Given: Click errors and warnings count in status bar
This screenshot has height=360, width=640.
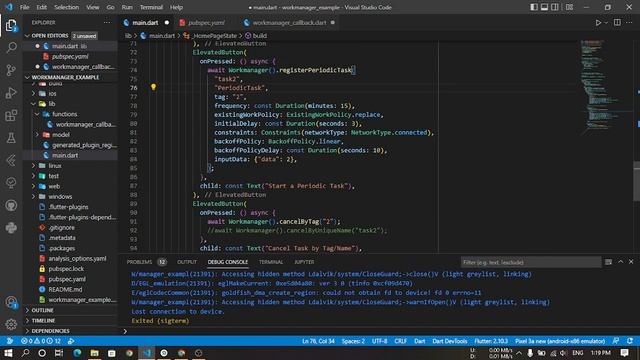Looking at the screenshot, I should tap(40, 341).
